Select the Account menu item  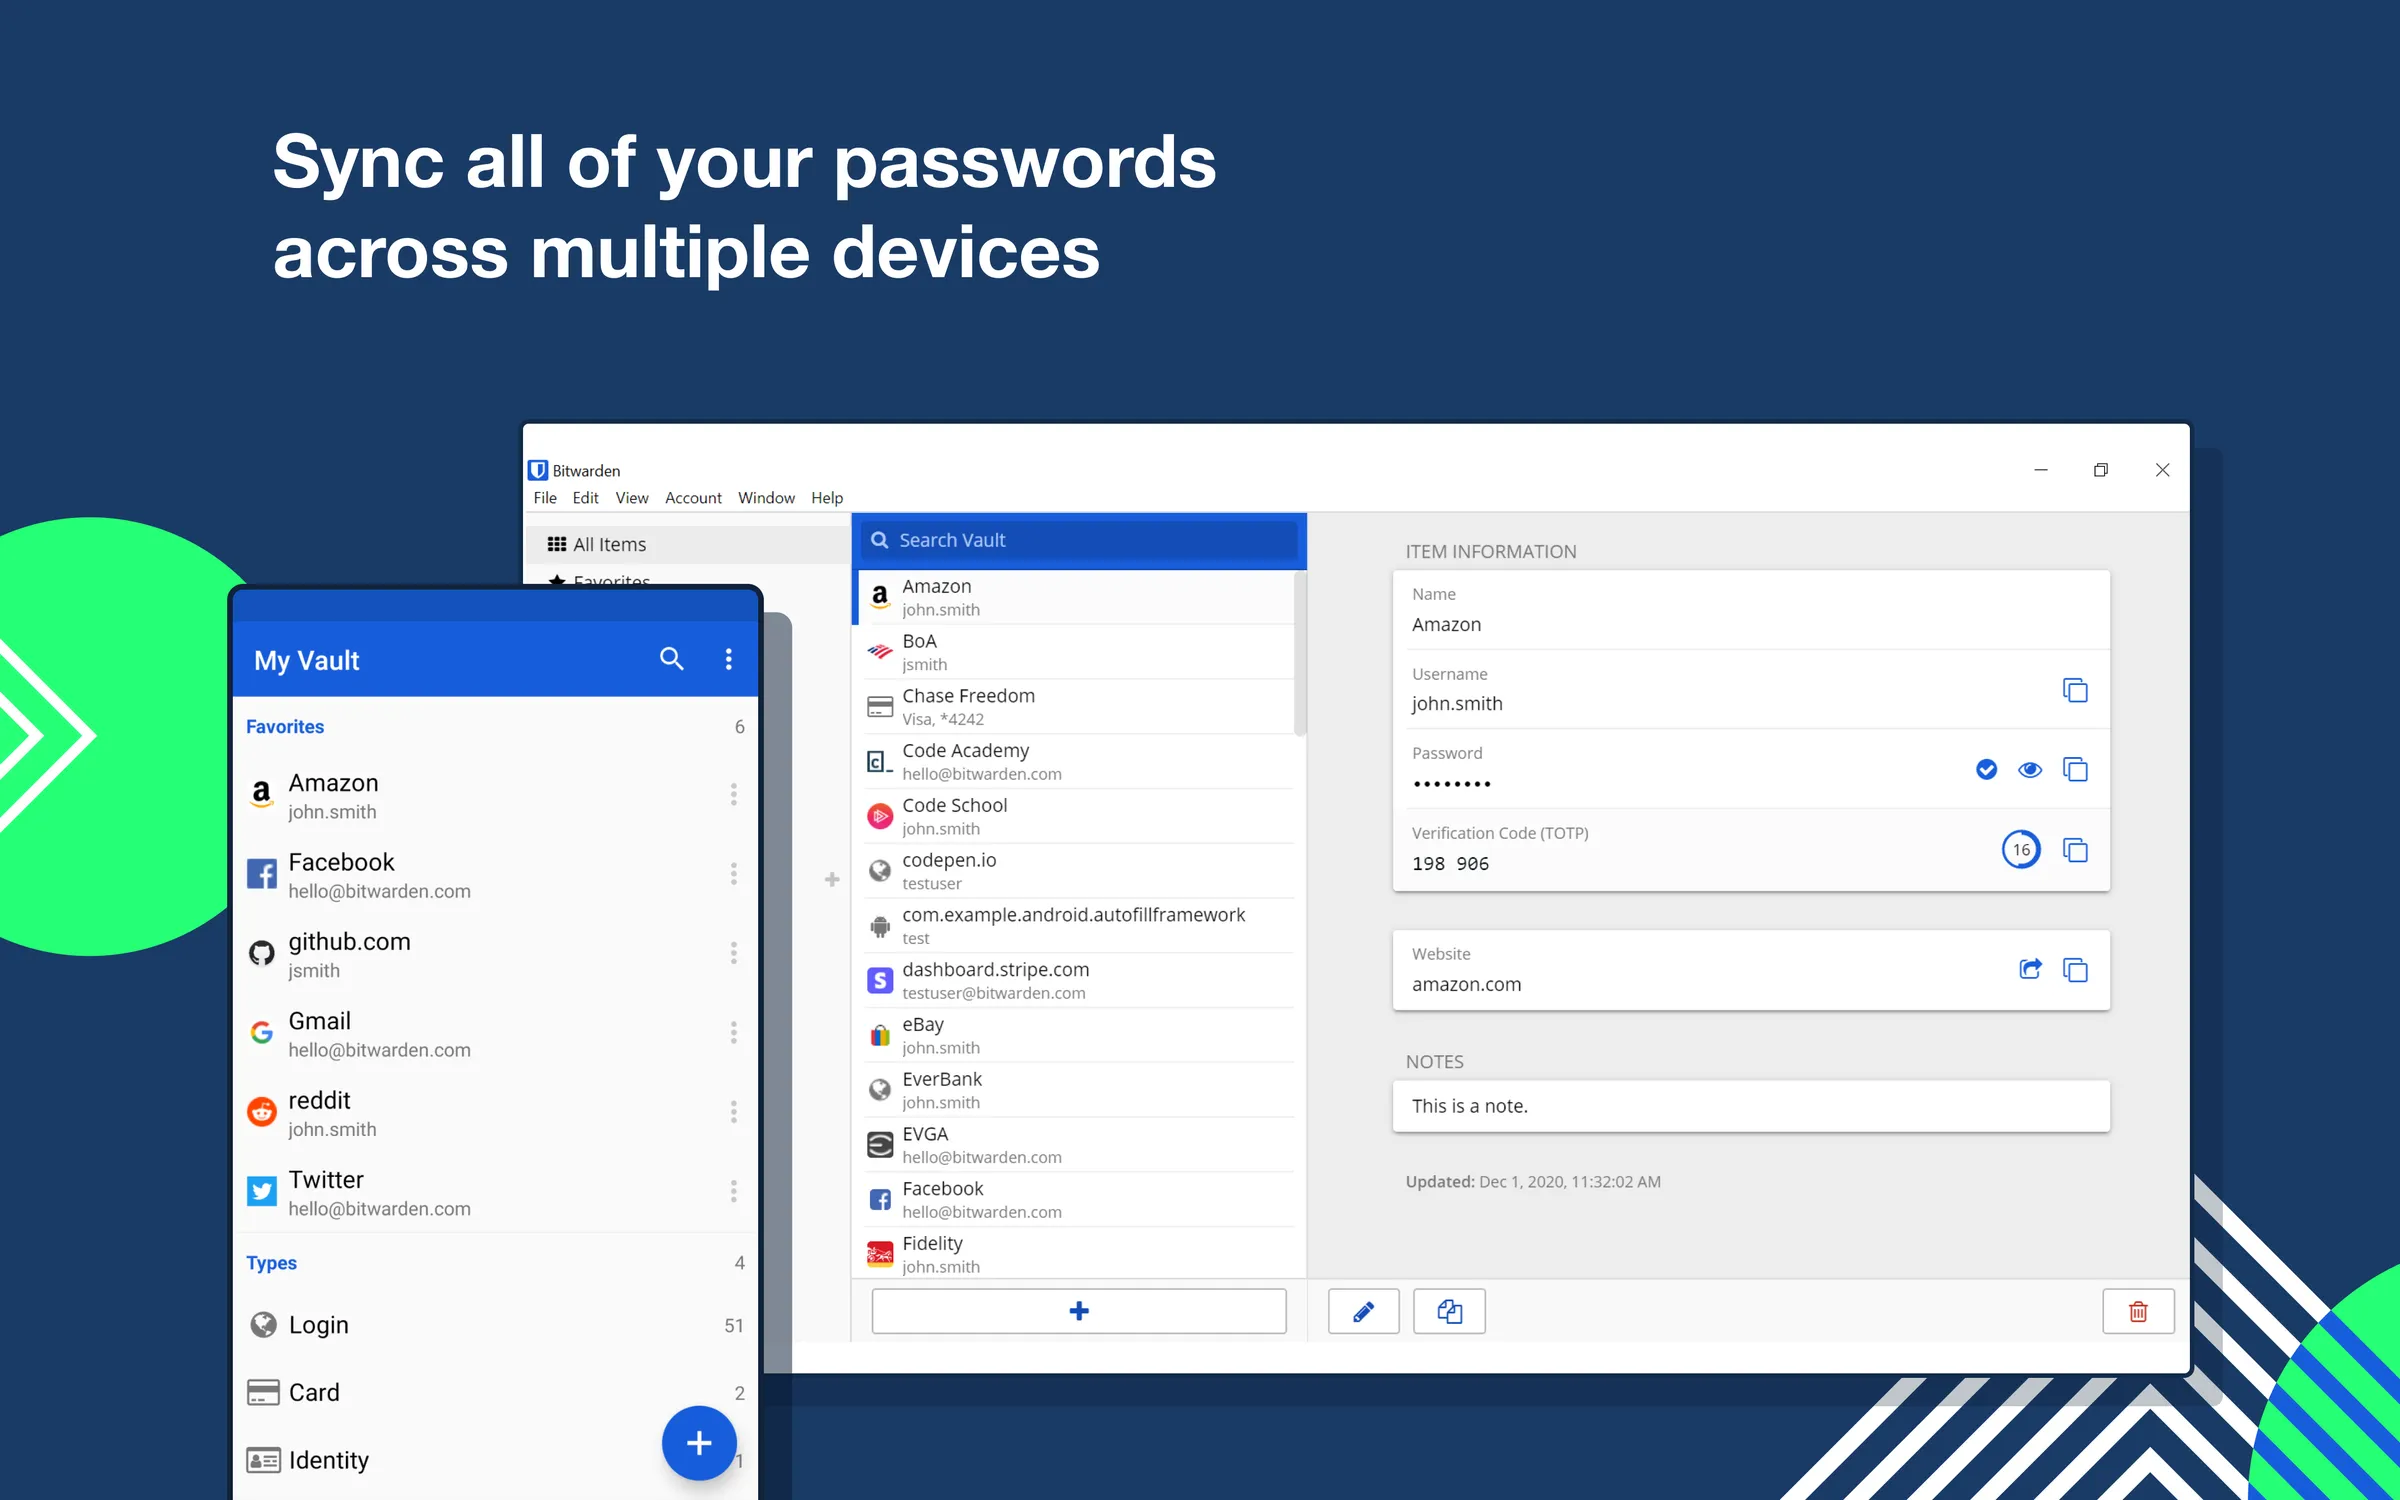pyautogui.click(x=691, y=498)
